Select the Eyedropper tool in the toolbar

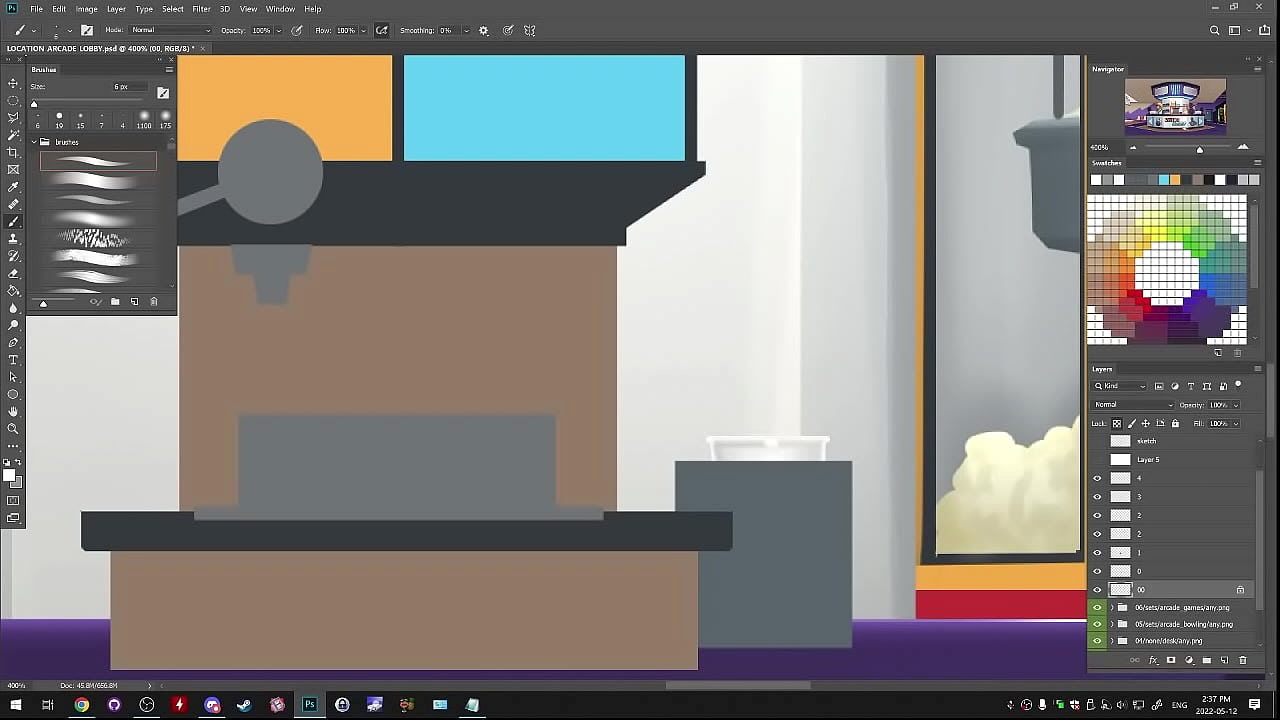[x=13, y=187]
